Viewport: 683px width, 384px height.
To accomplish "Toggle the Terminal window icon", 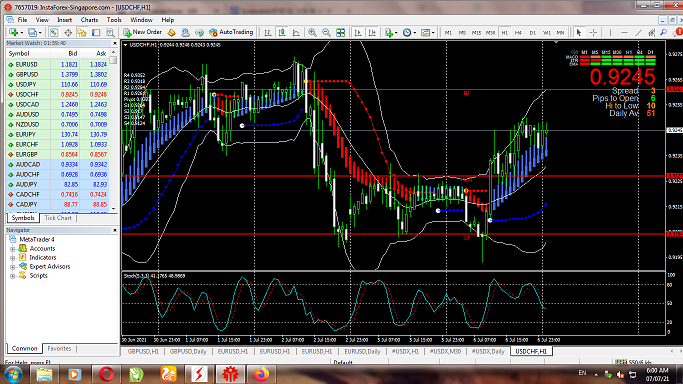I will (x=96, y=32).
